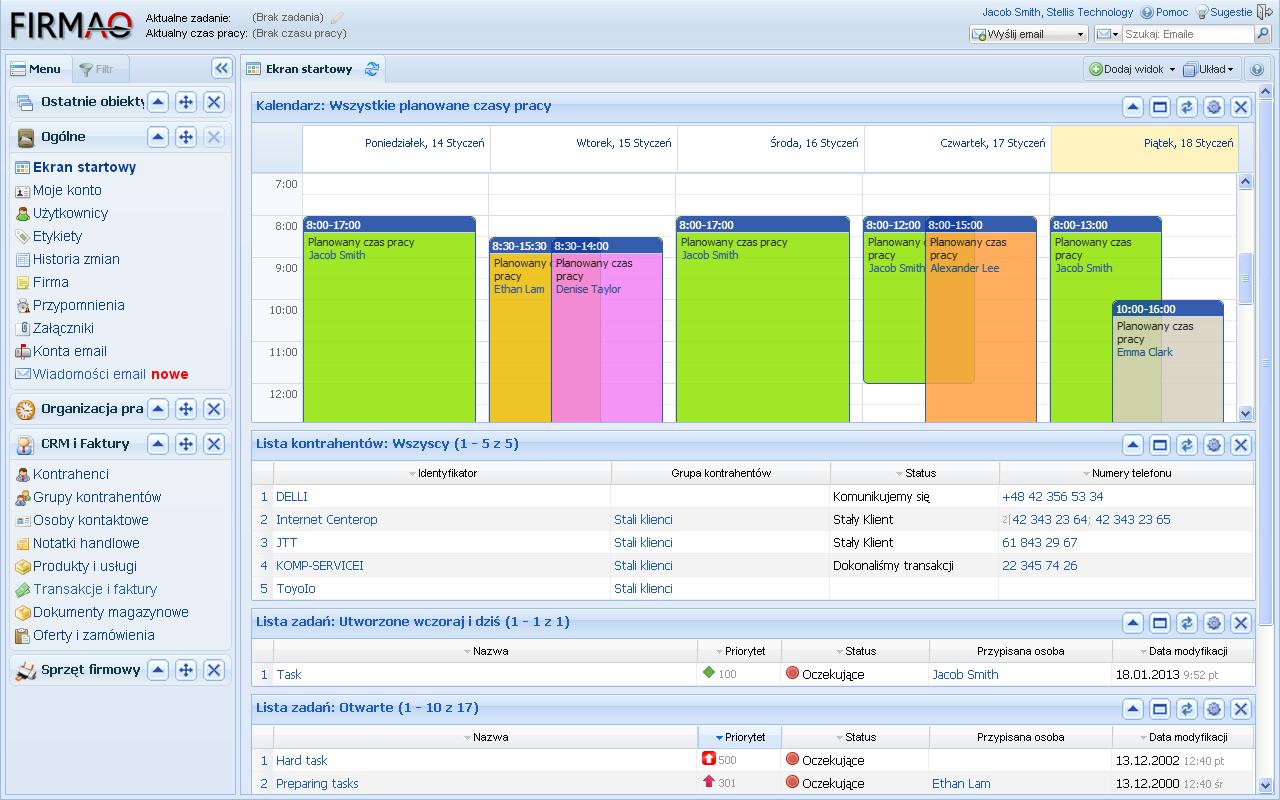Open the Układ dropdown menu
1280x800 pixels.
pos(1209,70)
